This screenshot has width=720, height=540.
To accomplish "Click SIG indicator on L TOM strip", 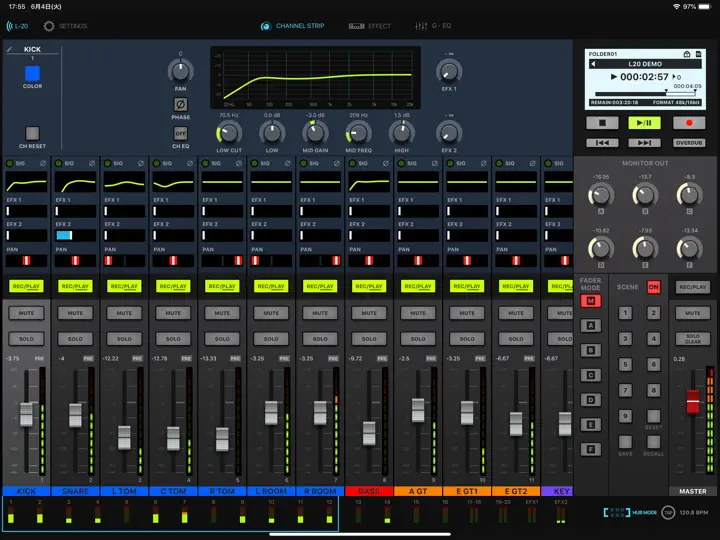I will click(107, 163).
